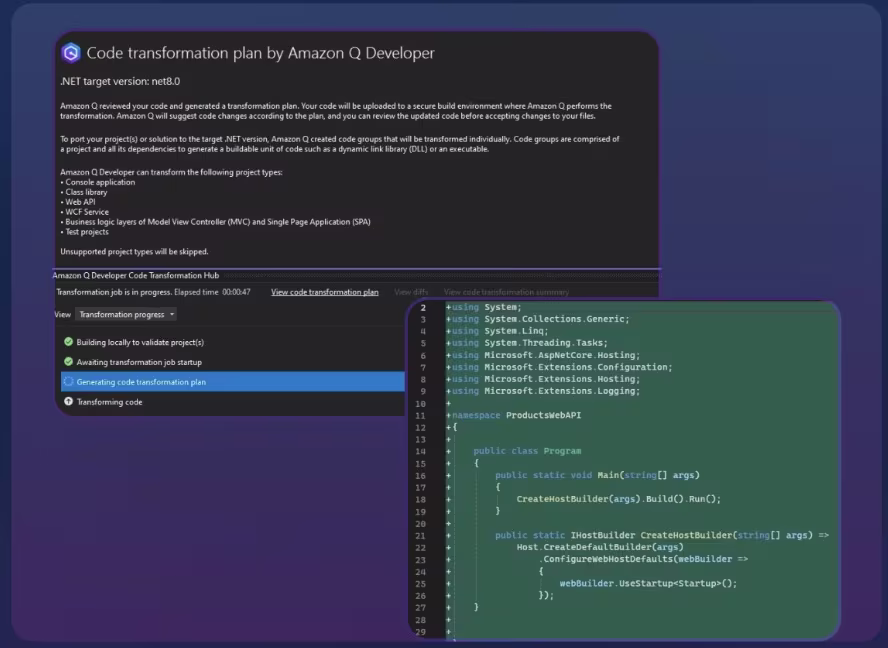This screenshot has height=648, width=888.
Task: Select the Transforming code step
Action: click(x=109, y=402)
